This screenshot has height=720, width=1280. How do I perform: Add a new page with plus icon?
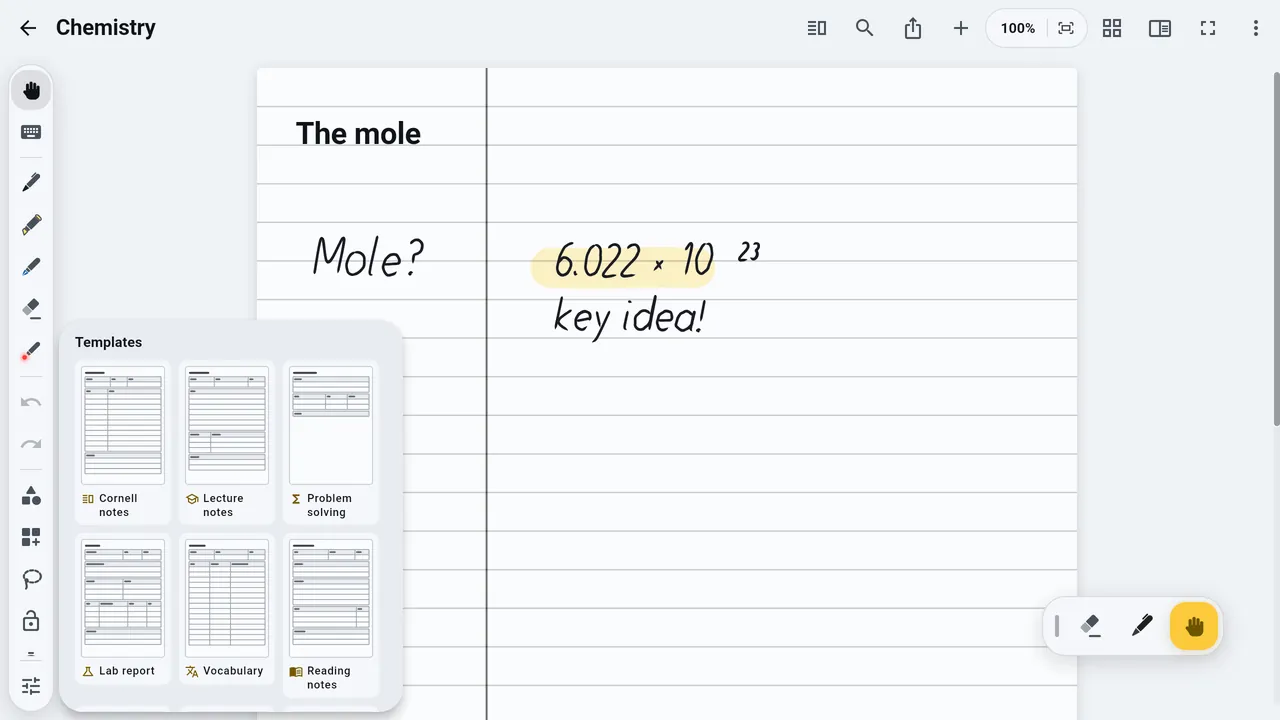961,28
